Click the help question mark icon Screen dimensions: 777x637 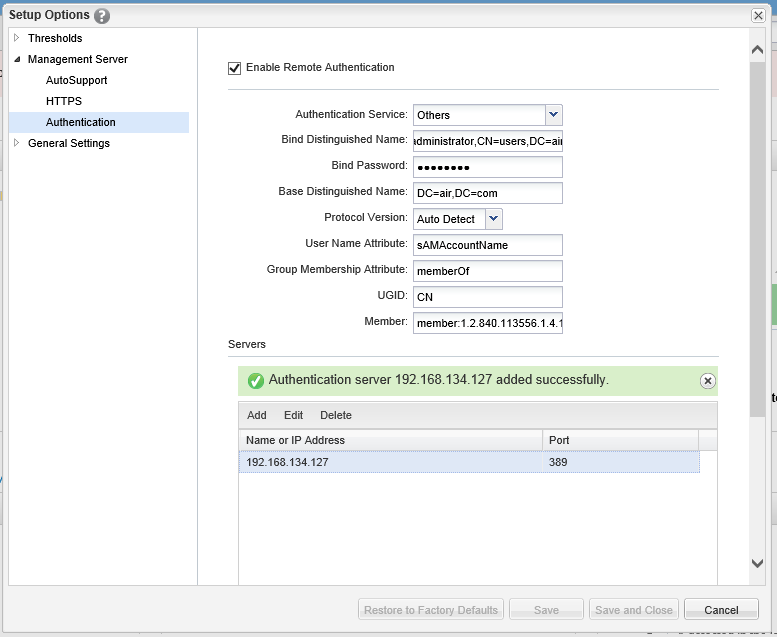coord(102,16)
